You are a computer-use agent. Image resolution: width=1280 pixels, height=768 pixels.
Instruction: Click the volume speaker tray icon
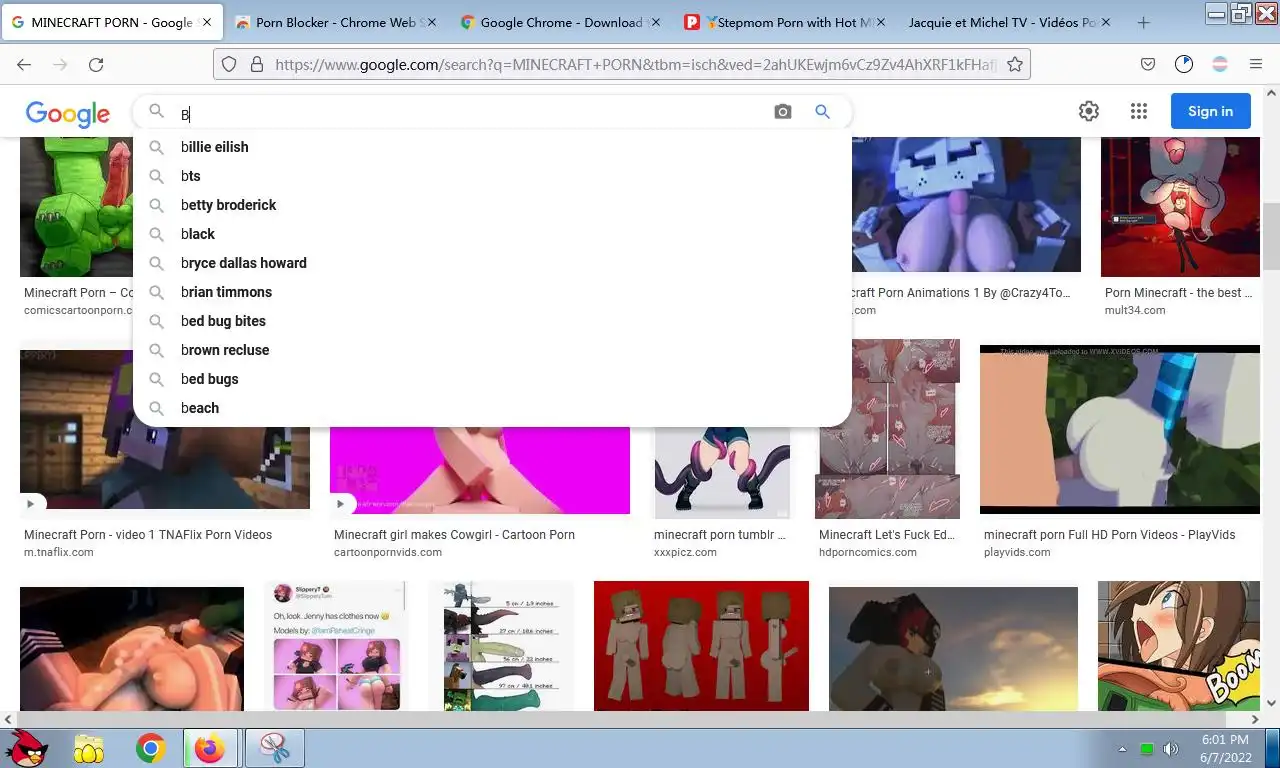[1170, 748]
